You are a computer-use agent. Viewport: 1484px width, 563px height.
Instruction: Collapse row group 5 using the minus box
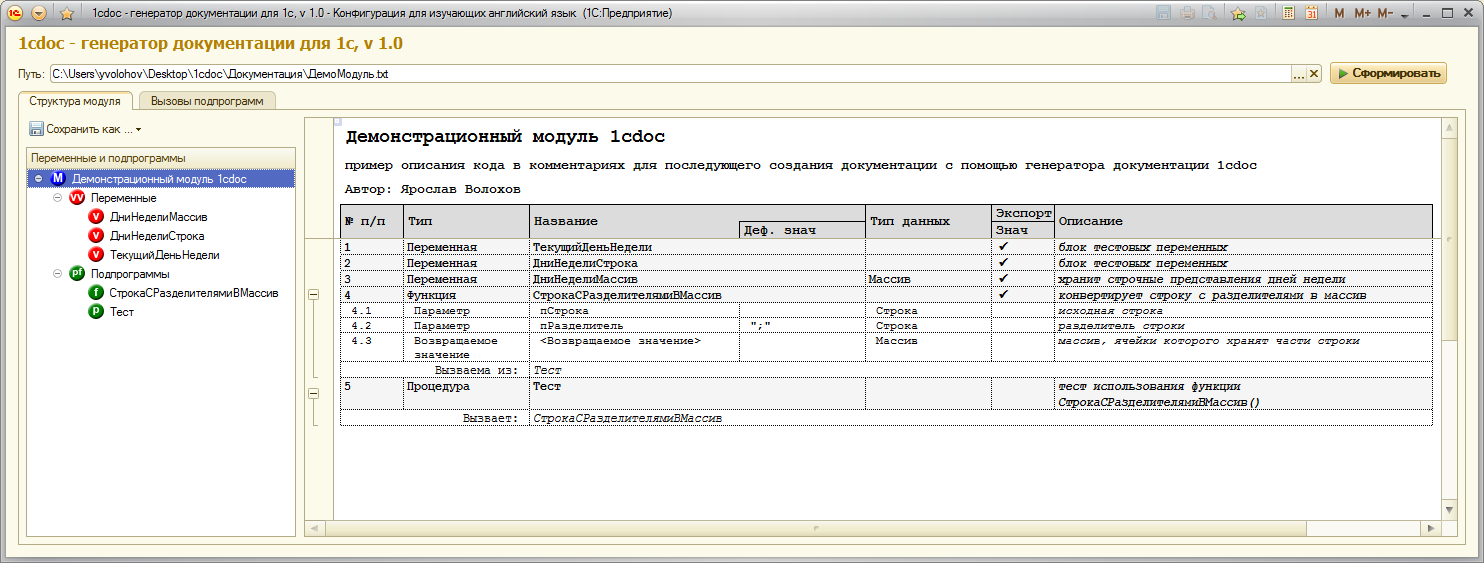click(313, 394)
